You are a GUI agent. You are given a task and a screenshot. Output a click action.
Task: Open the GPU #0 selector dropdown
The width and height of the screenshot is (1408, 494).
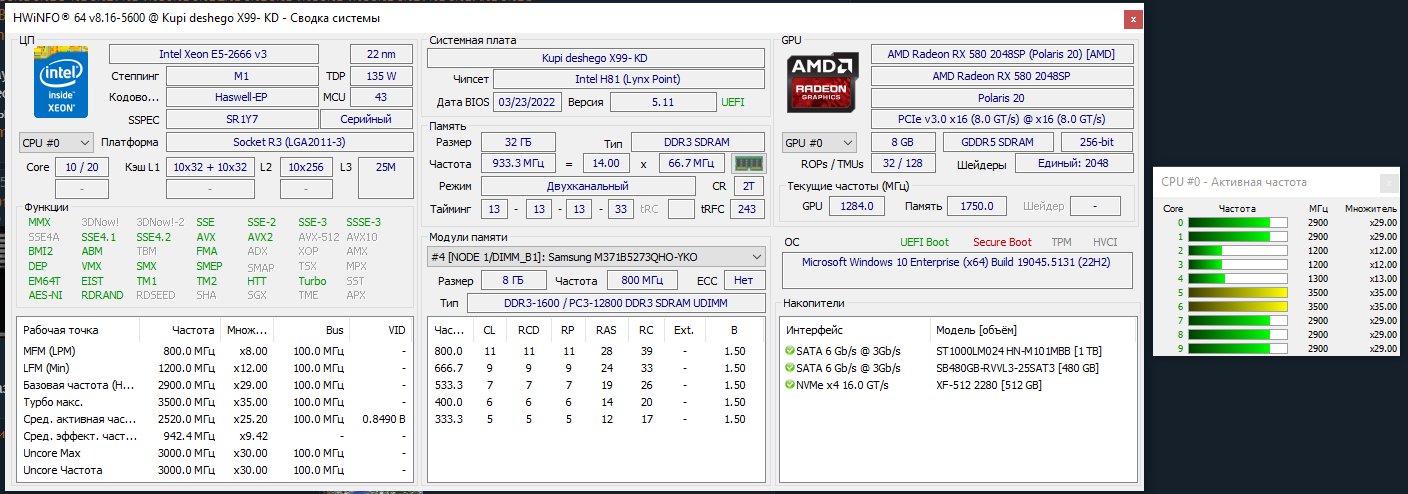click(x=820, y=142)
